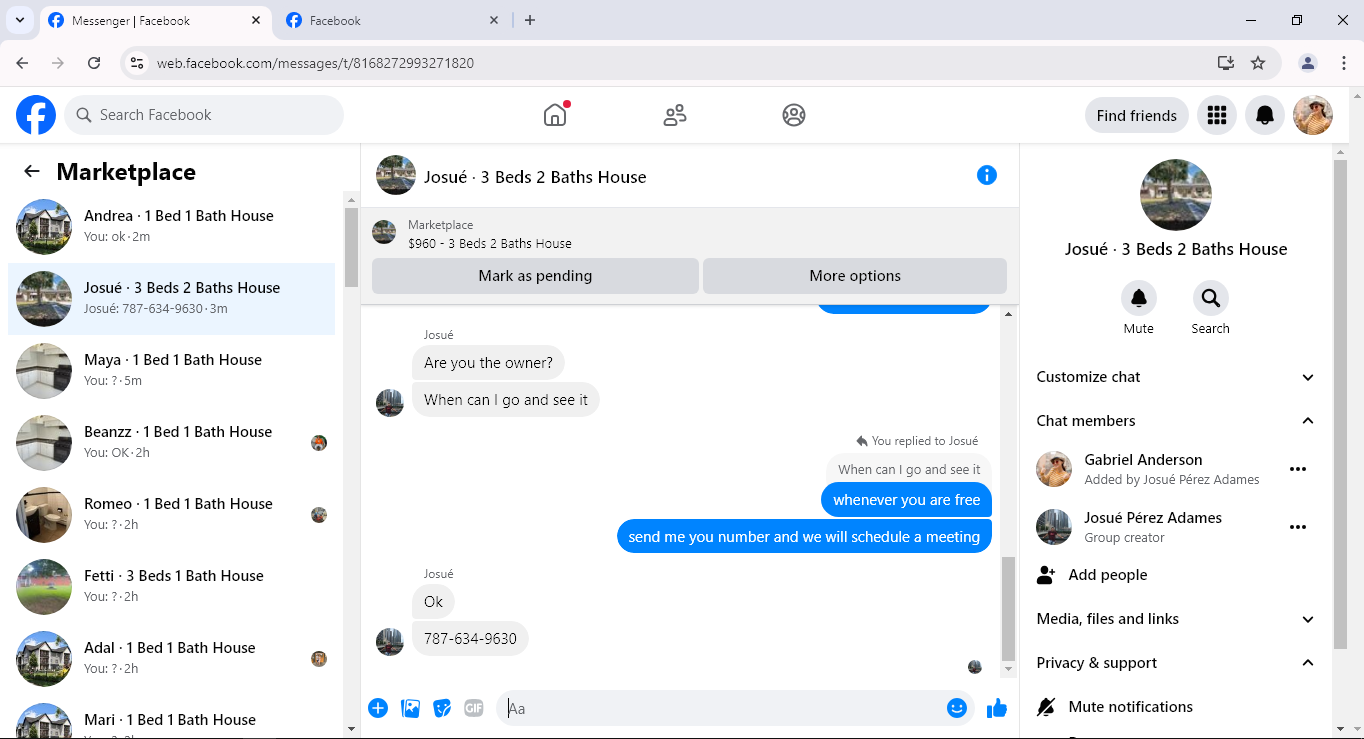This screenshot has height=739, width=1364.
Task: Click the Facebook logo icon
Action: pyautogui.click(x=36, y=115)
